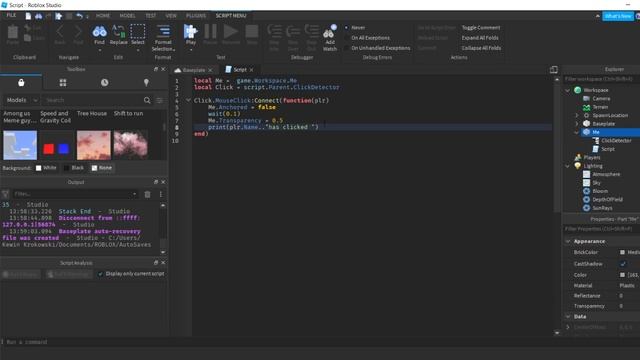This screenshot has height=360, width=640.
Task: Open the FILE menu
Action: coord(11,16)
